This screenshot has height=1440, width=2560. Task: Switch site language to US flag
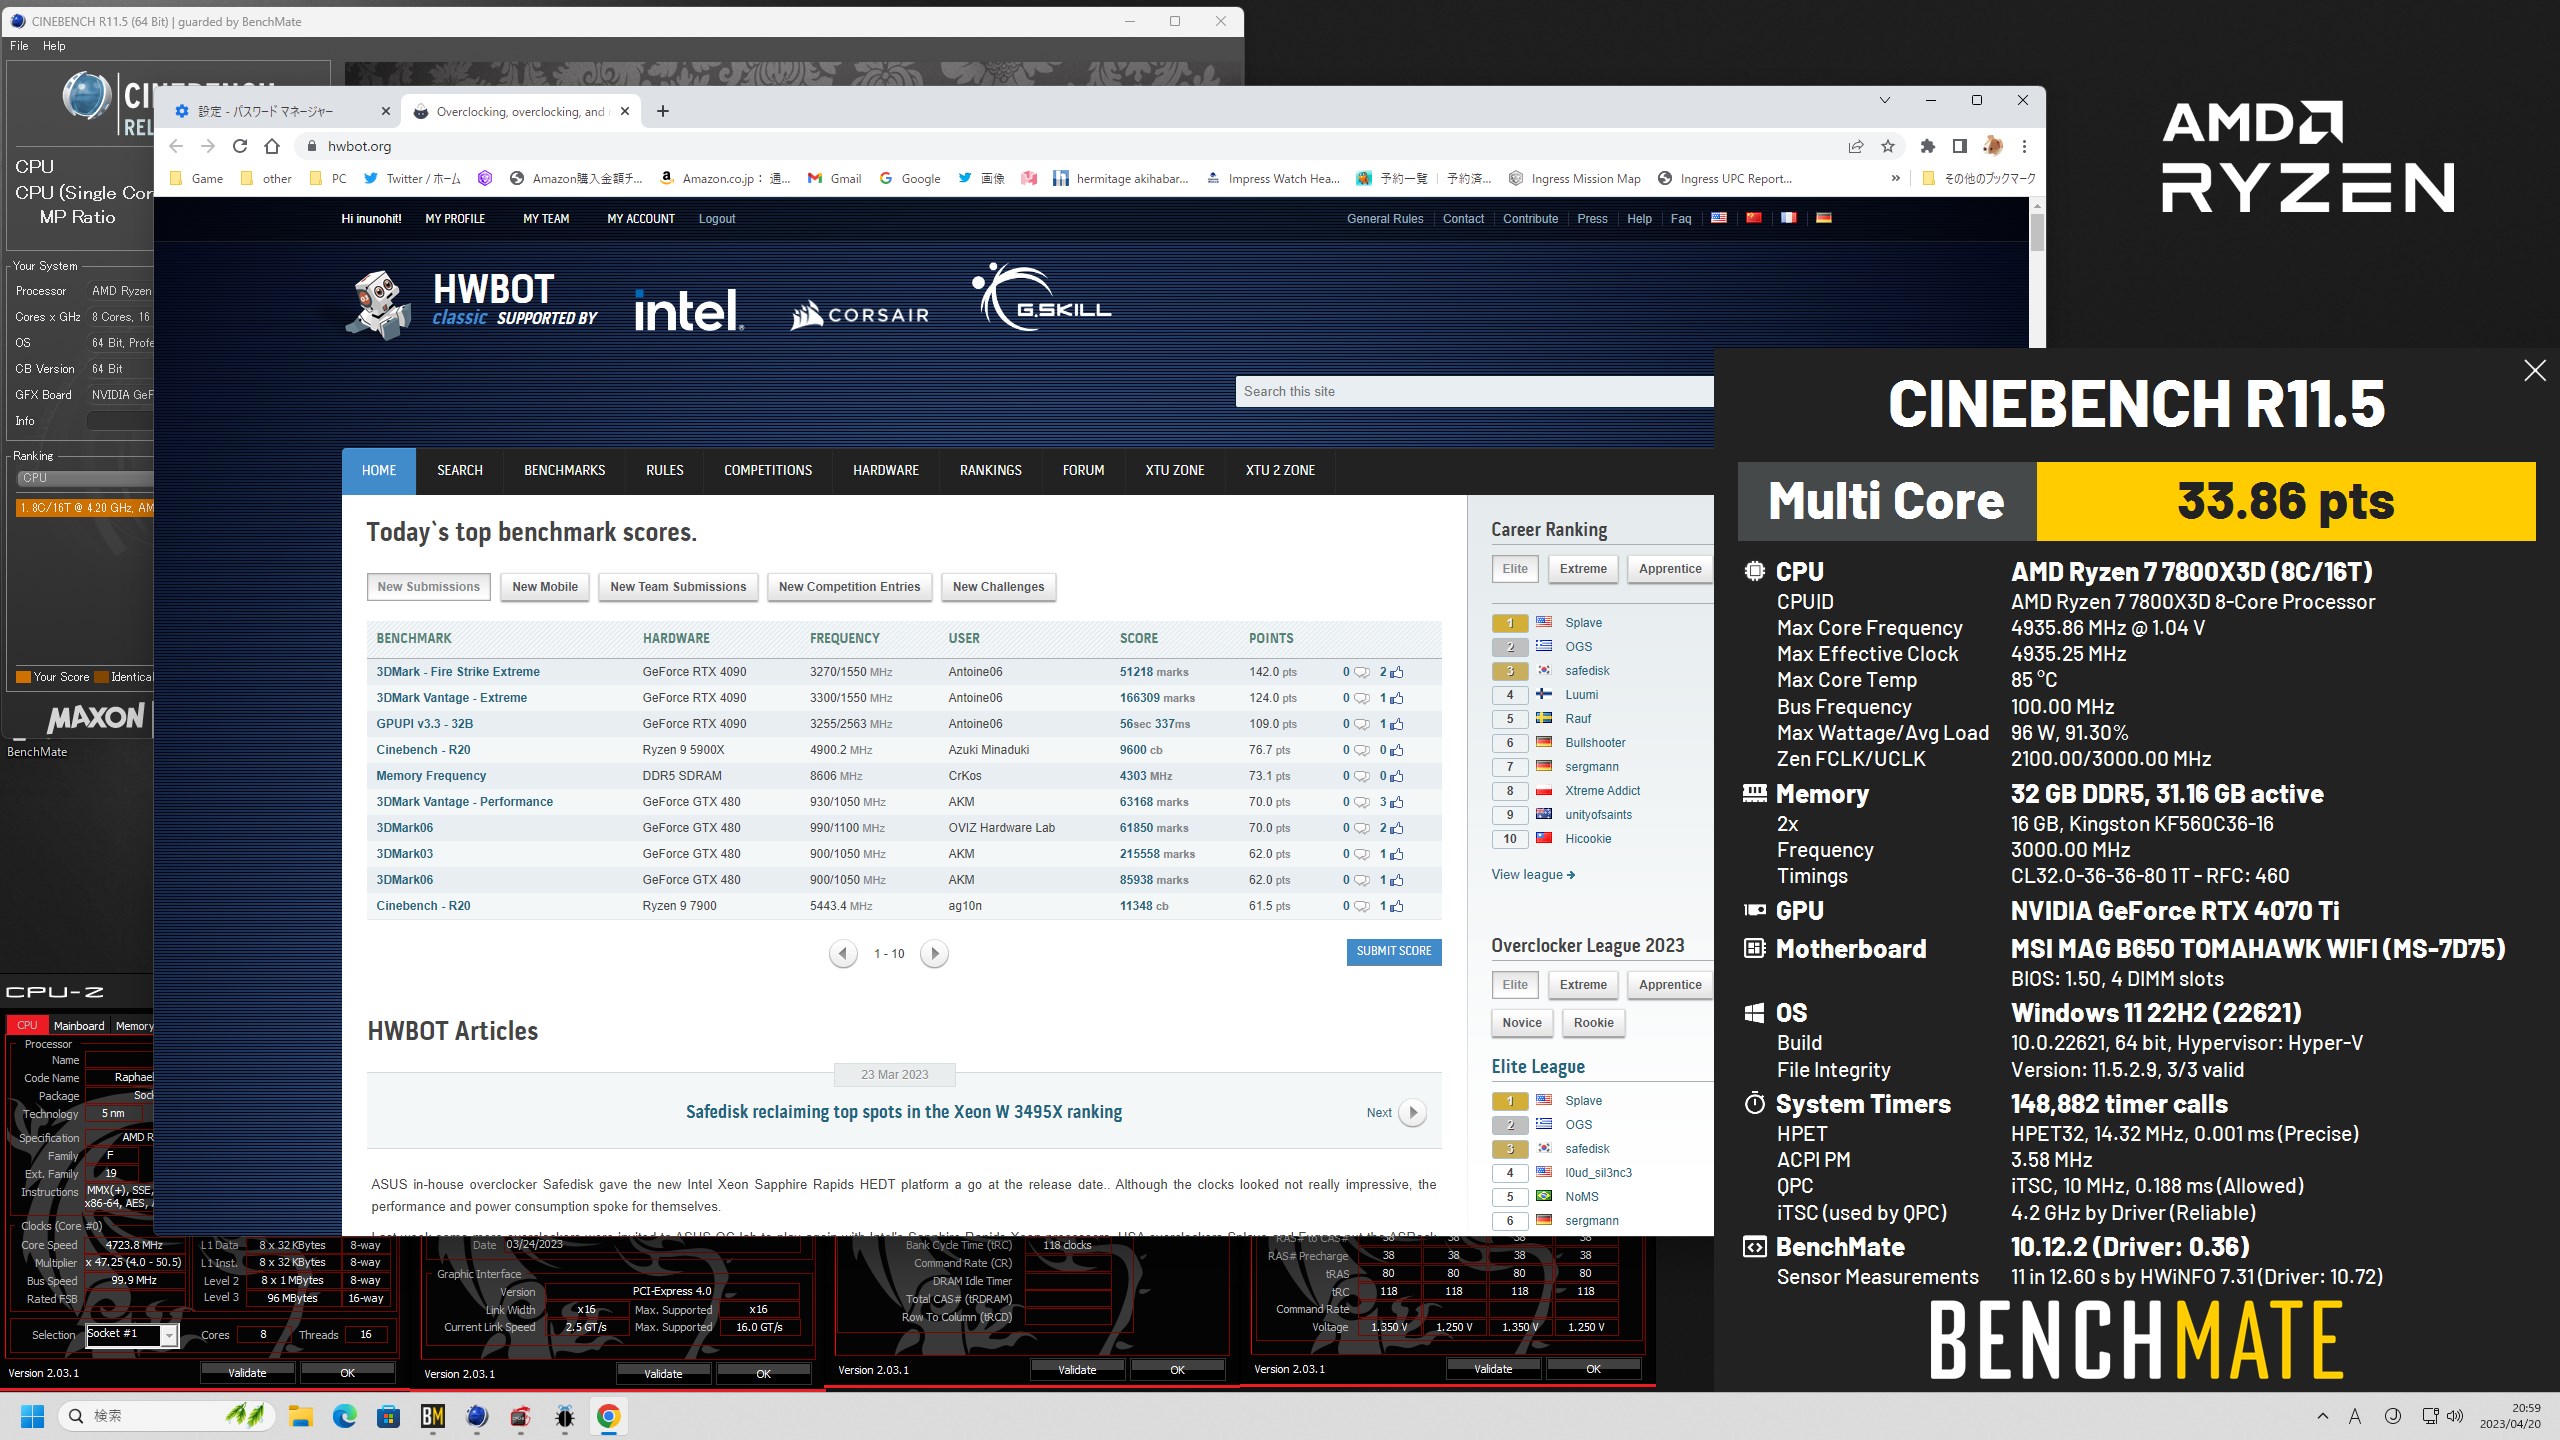coord(1719,218)
